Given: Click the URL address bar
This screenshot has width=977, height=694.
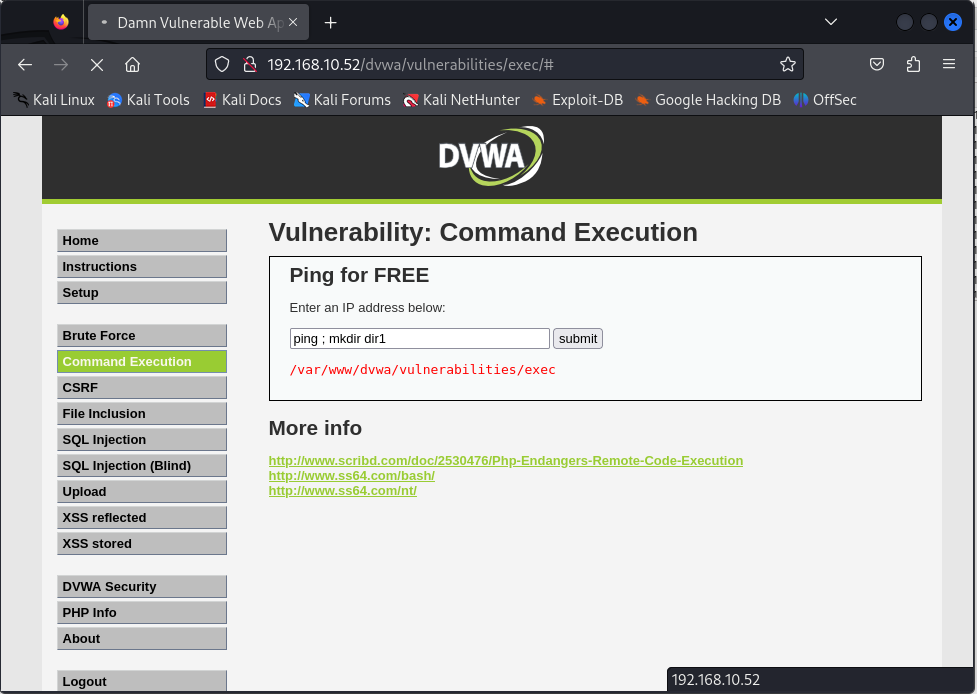Looking at the screenshot, I should click(505, 64).
